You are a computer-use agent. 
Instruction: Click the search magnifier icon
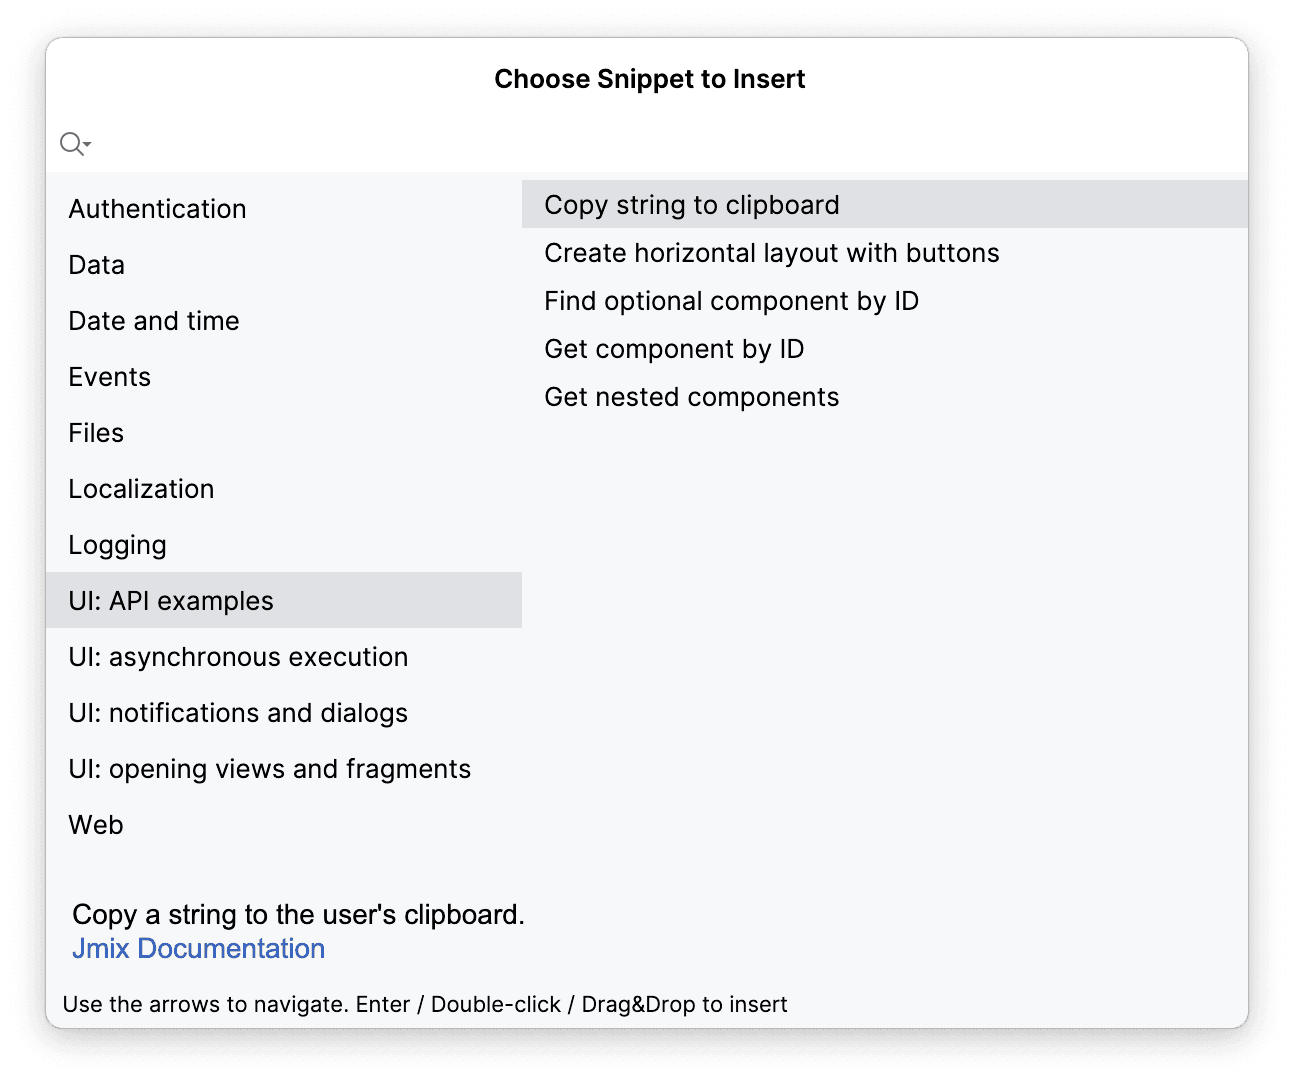(73, 144)
